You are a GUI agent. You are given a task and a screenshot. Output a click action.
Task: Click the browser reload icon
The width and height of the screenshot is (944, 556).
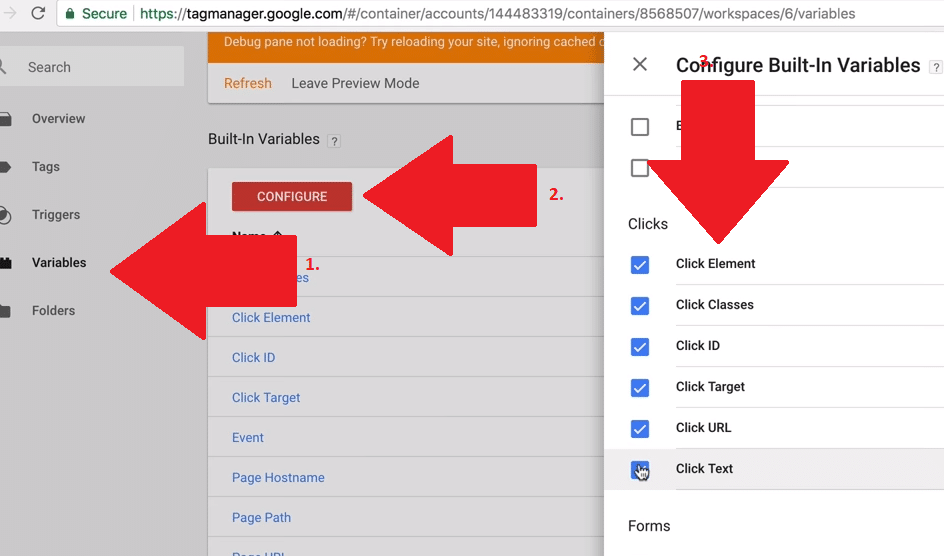click(38, 13)
